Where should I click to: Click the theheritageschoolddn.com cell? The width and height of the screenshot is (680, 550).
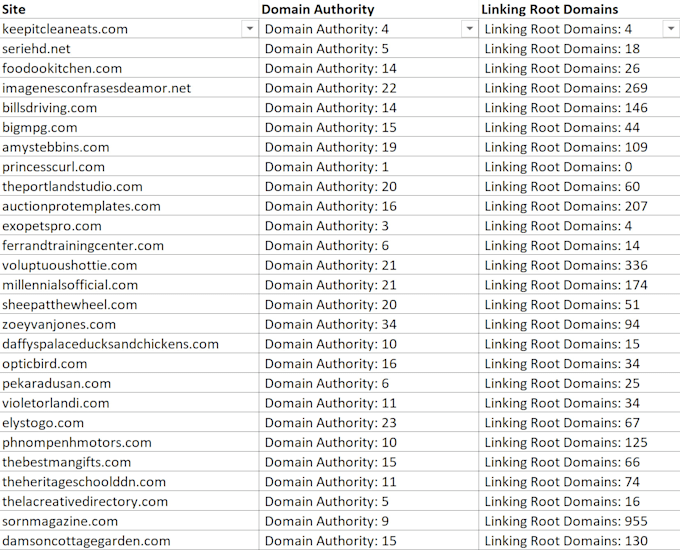tap(129, 481)
